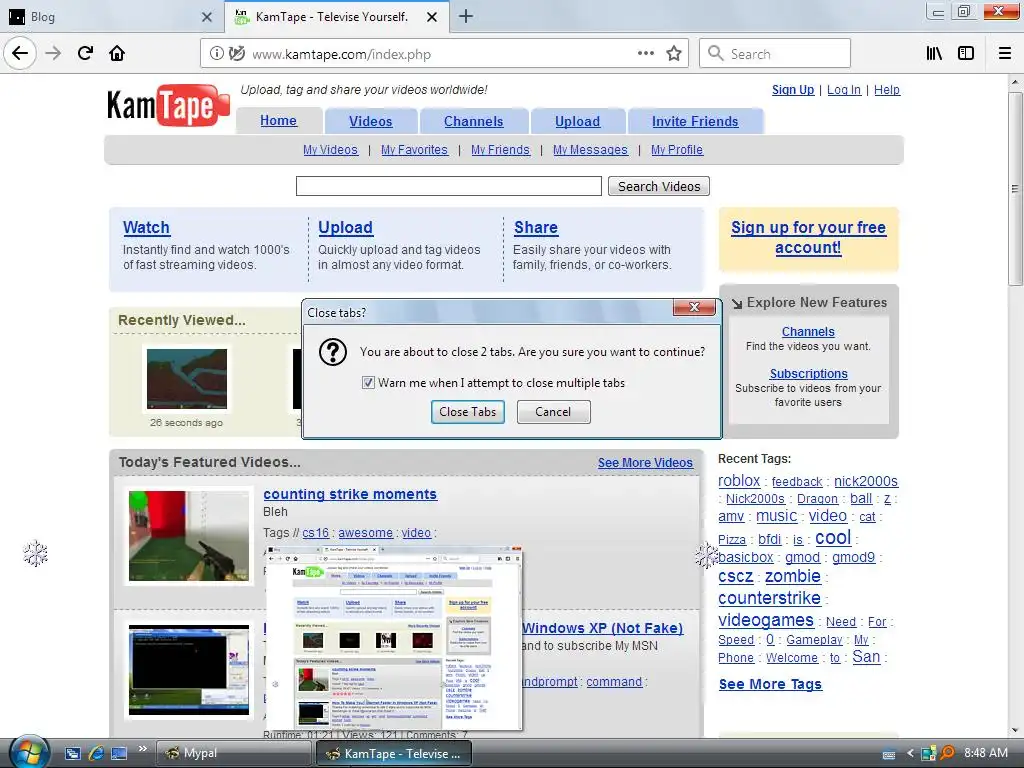Click the orange tray search icon

(947, 753)
